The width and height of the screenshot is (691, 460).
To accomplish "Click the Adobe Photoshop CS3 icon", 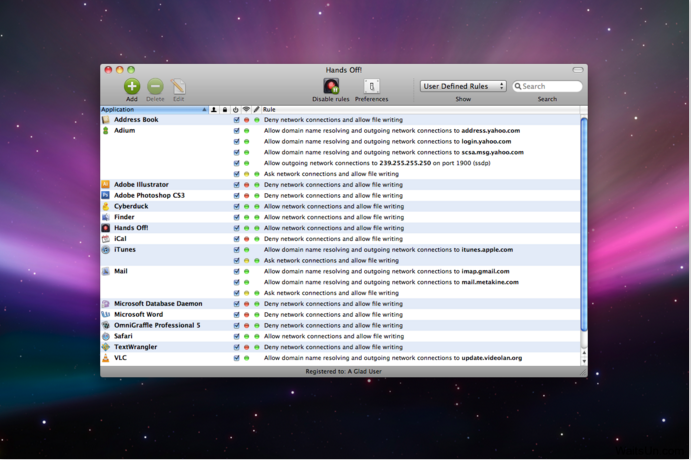I will click(106, 195).
